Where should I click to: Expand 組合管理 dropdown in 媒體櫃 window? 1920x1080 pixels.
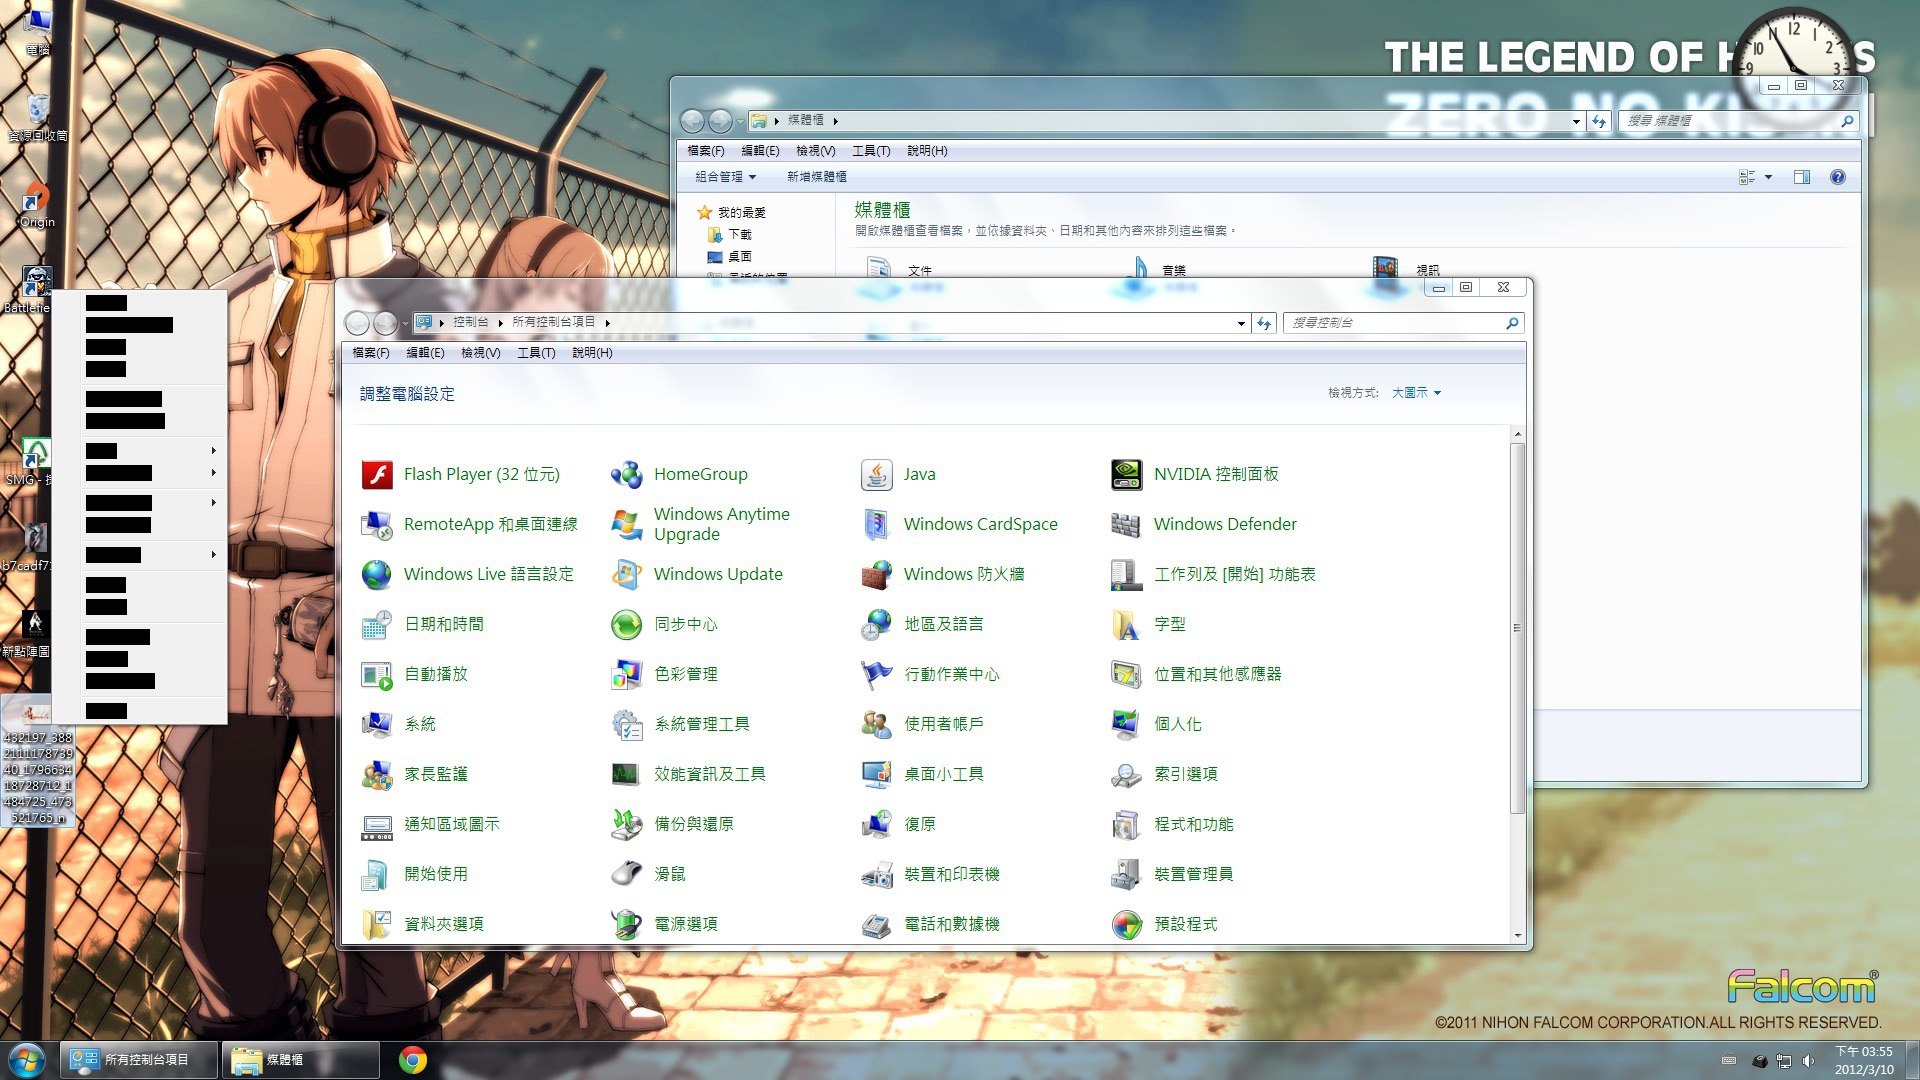[x=726, y=177]
